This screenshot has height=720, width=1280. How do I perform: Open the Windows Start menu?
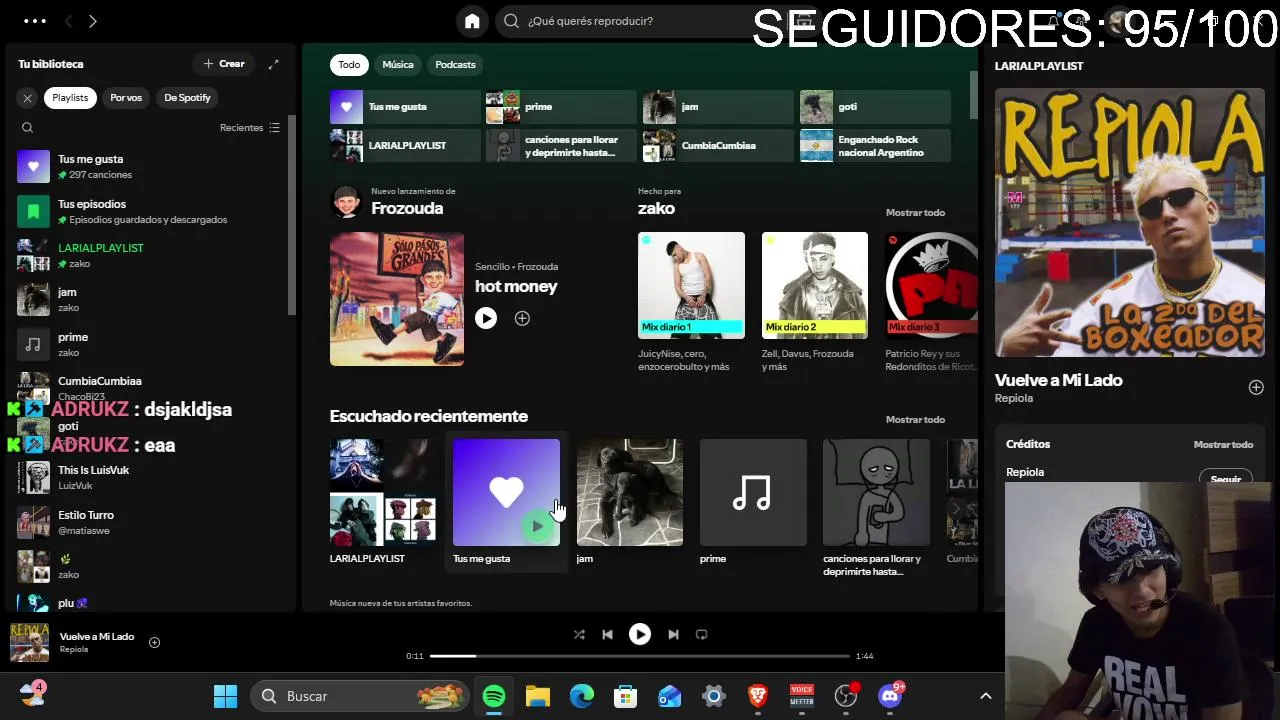(226, 696)
